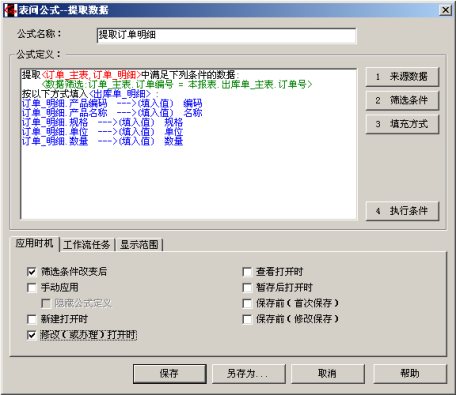Uncheck the 筛选条件改变后 checkbox

pyautogui.click(x=32, y=272)
